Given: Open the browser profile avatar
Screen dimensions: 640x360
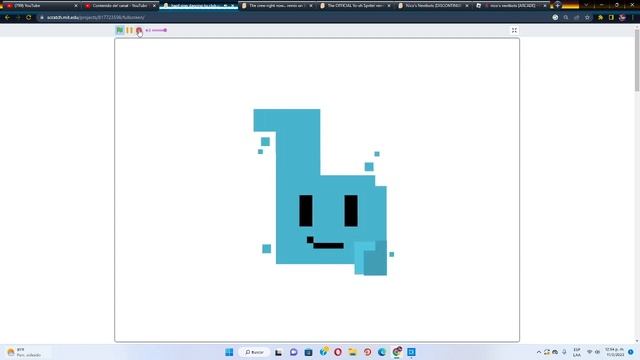Looking at the screenshot, I should tap(622, 18).
